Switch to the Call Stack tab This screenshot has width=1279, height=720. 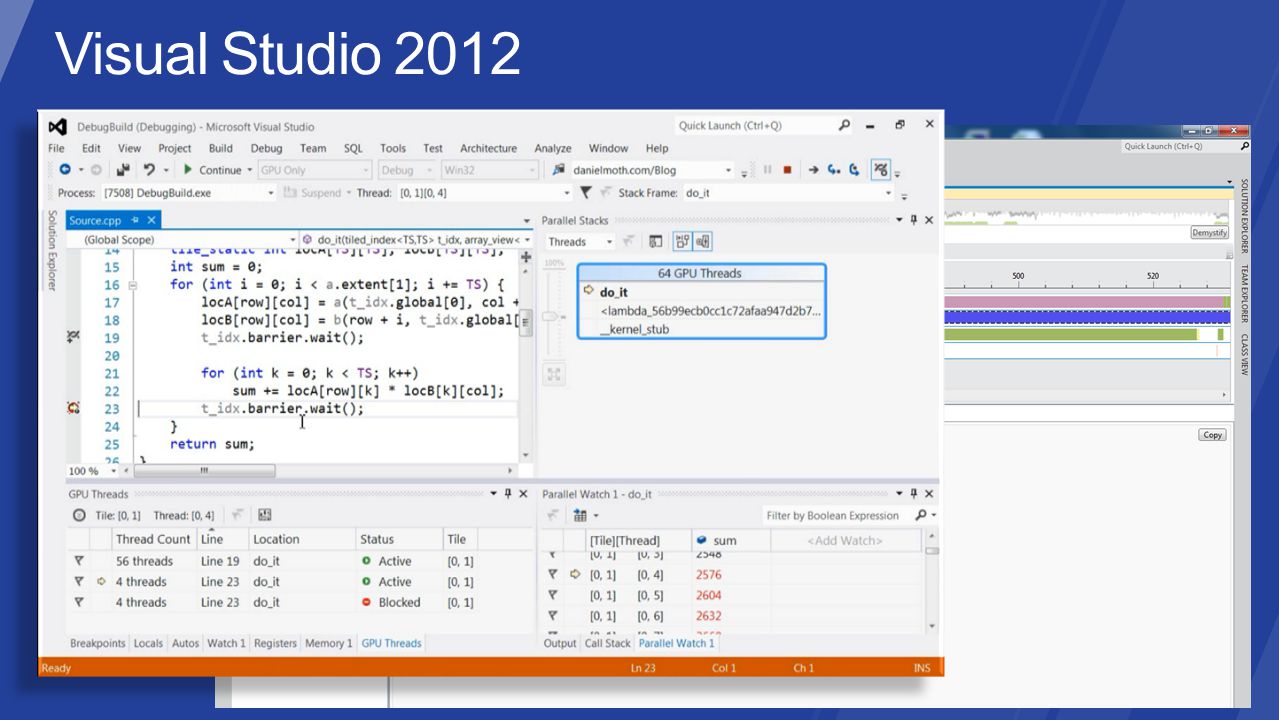click(607, 643)
